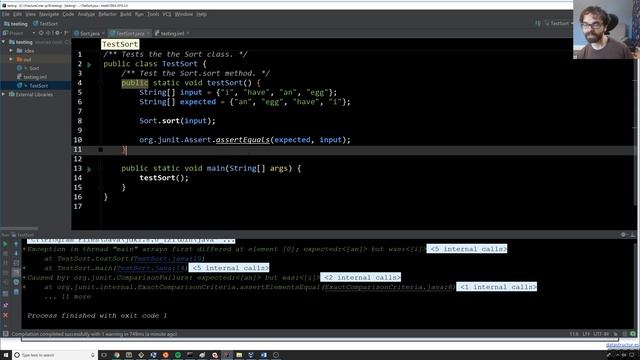
Task: Click the tool windows toggle icon in status bar
Action: 5,334
